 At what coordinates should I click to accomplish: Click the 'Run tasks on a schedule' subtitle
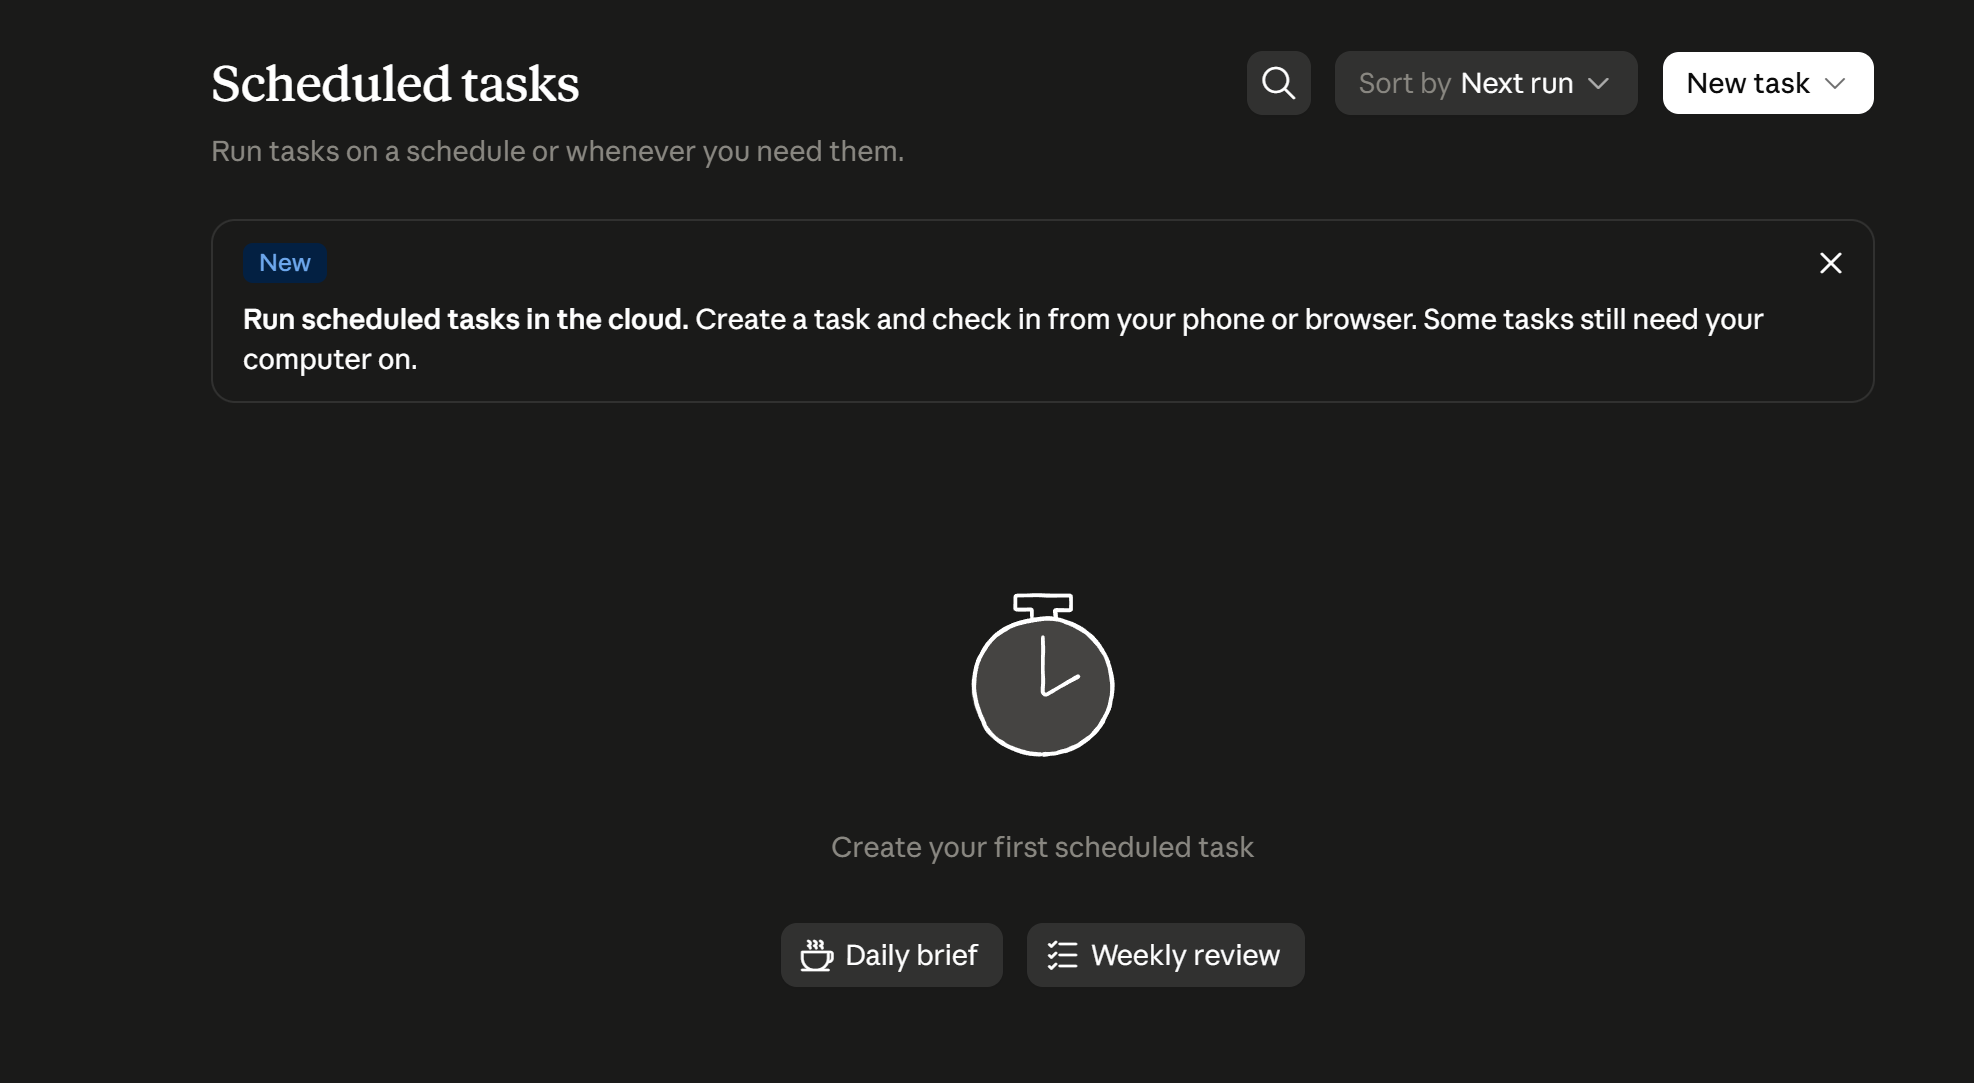tap(557, 151)
